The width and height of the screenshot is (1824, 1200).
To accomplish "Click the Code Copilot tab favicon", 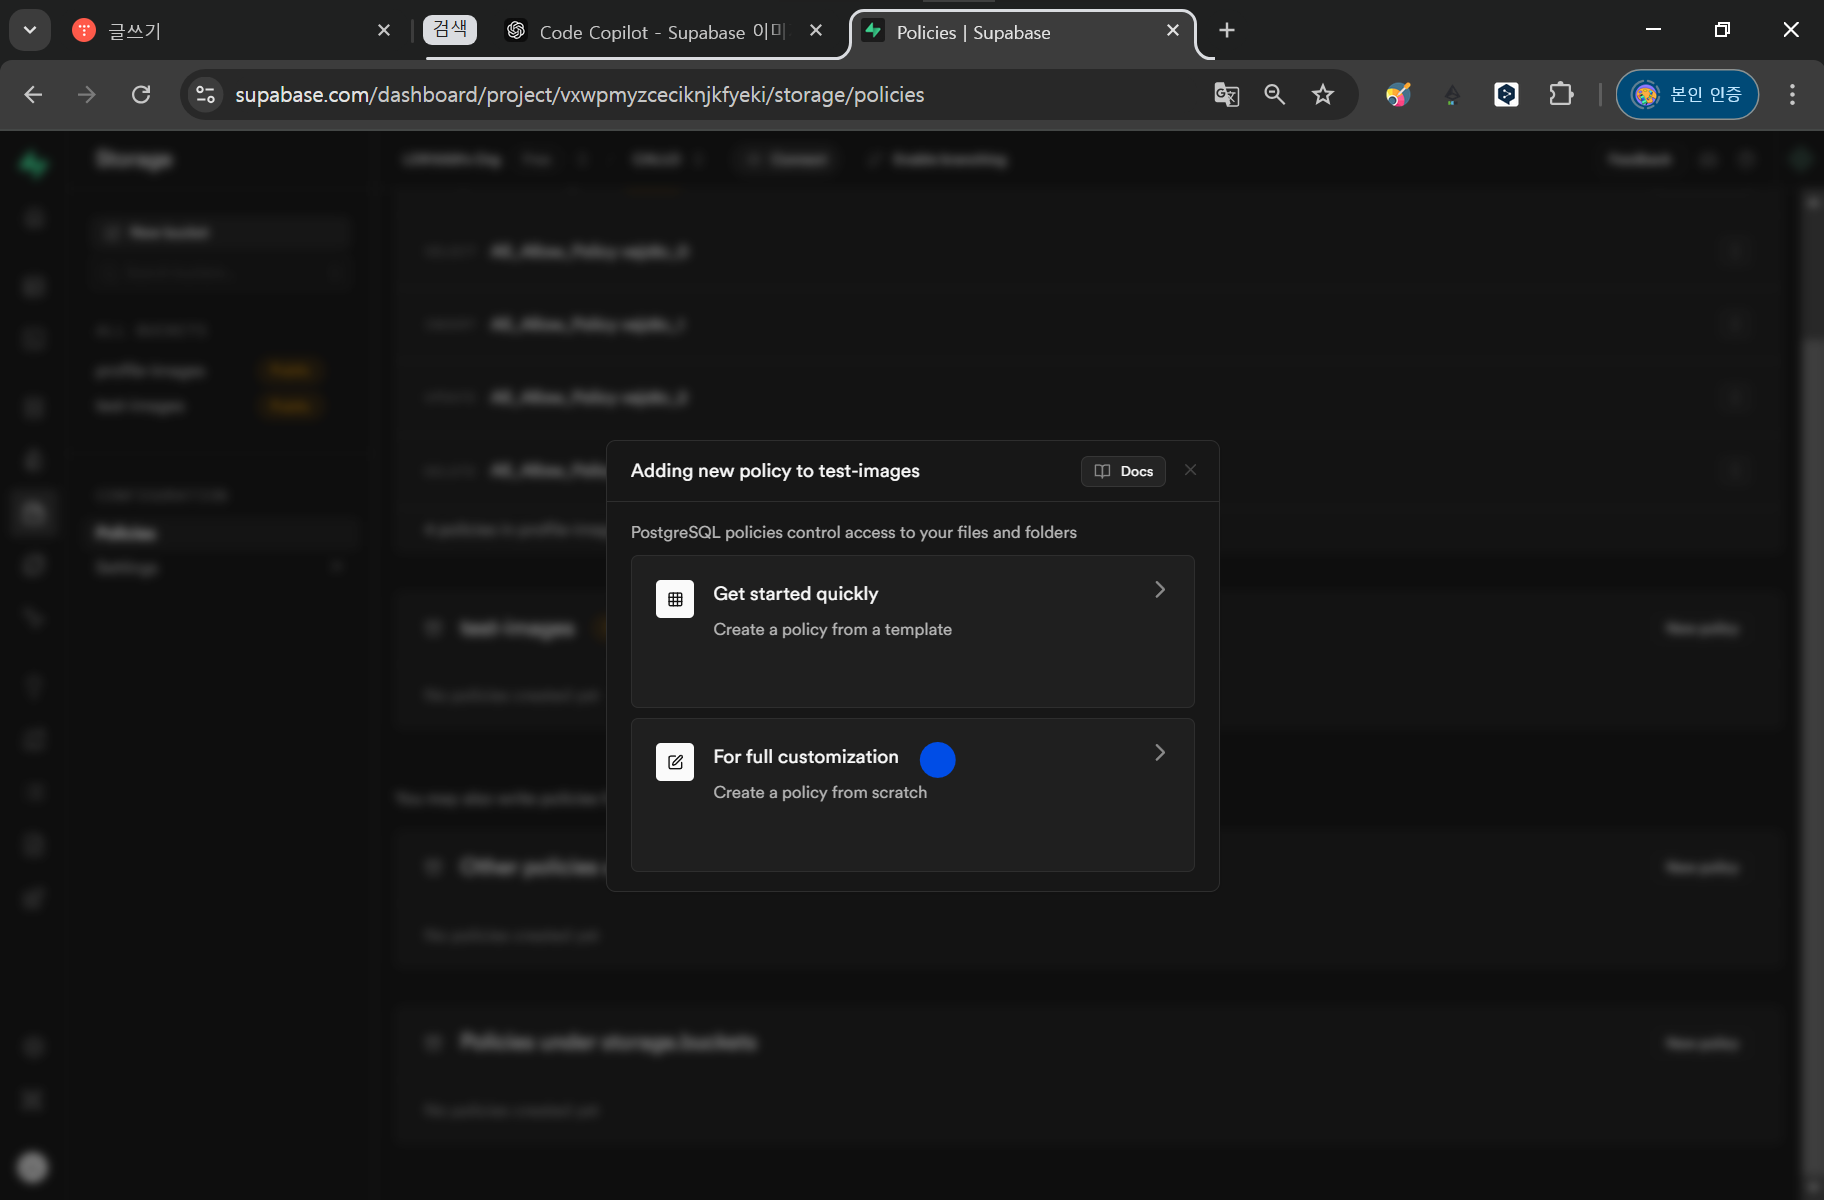I will click(516, 31).
